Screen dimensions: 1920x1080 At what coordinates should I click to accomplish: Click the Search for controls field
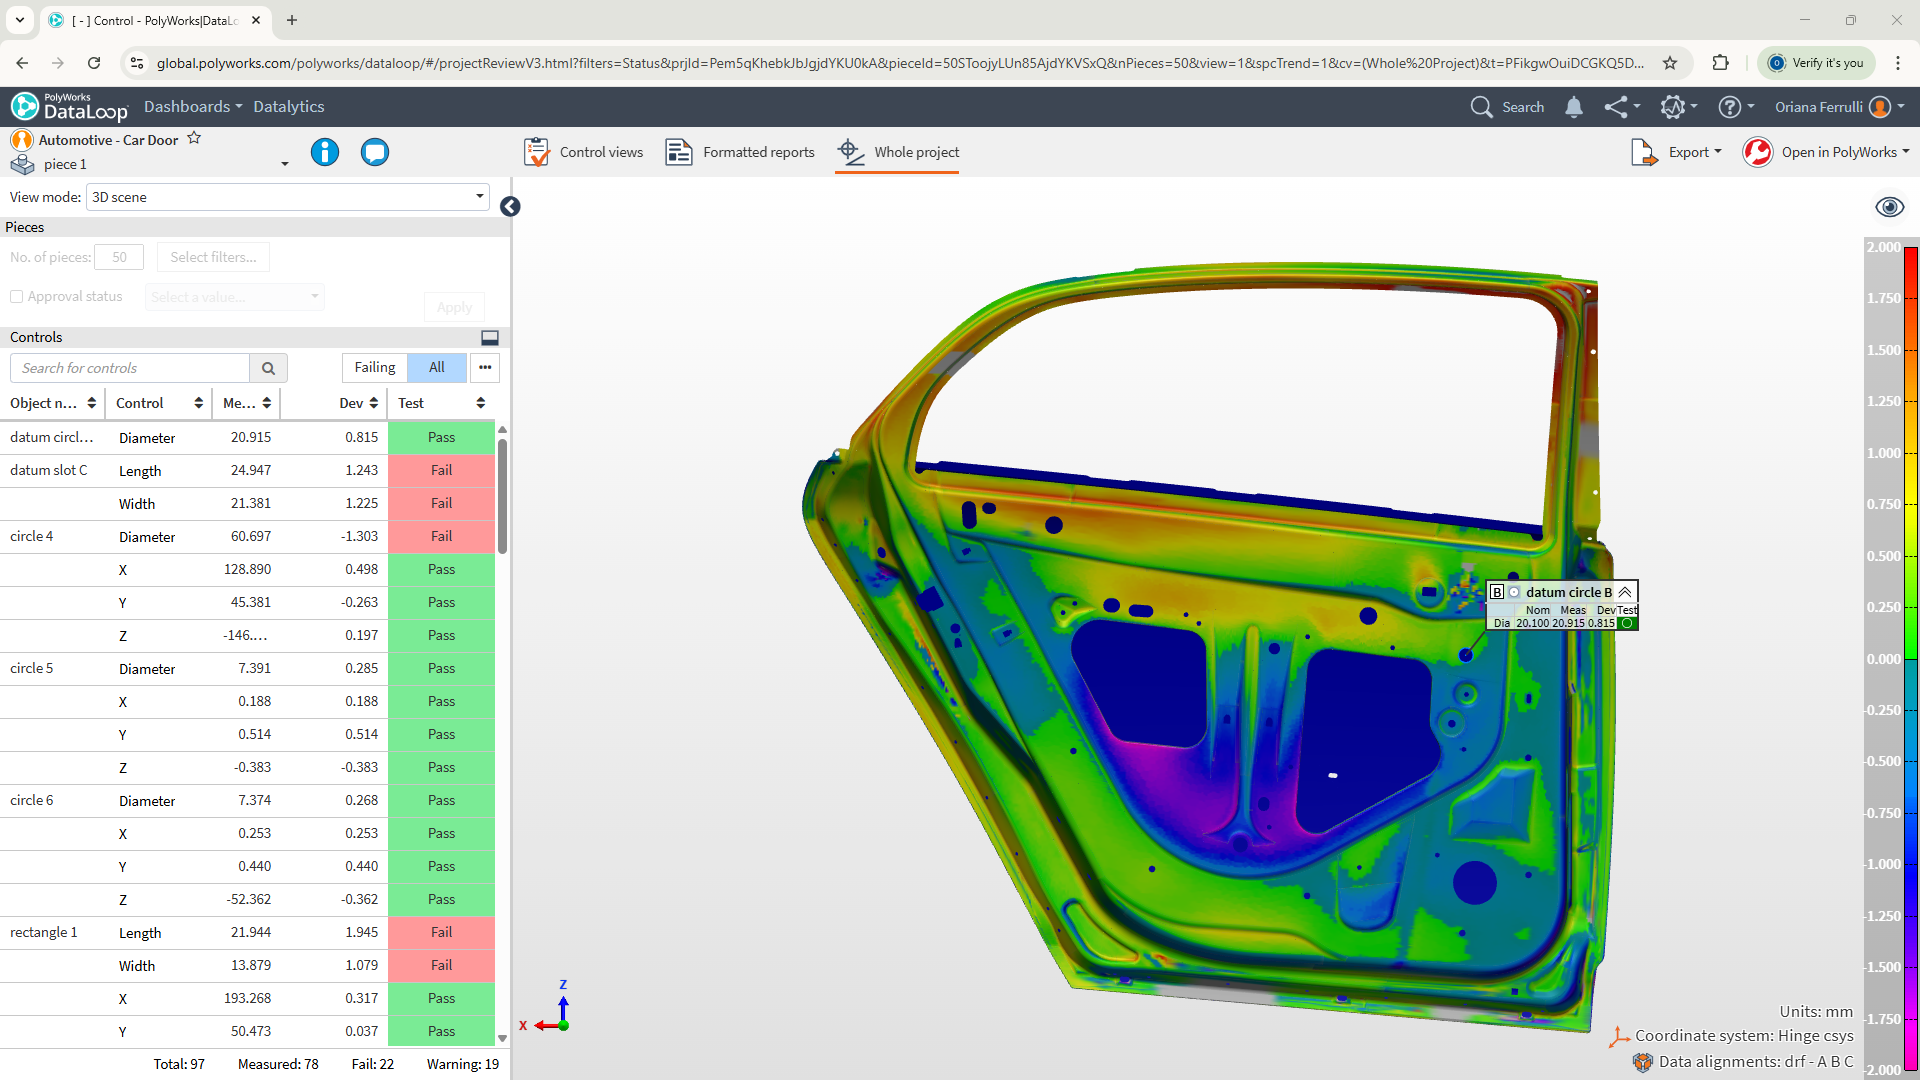(130, 368)
